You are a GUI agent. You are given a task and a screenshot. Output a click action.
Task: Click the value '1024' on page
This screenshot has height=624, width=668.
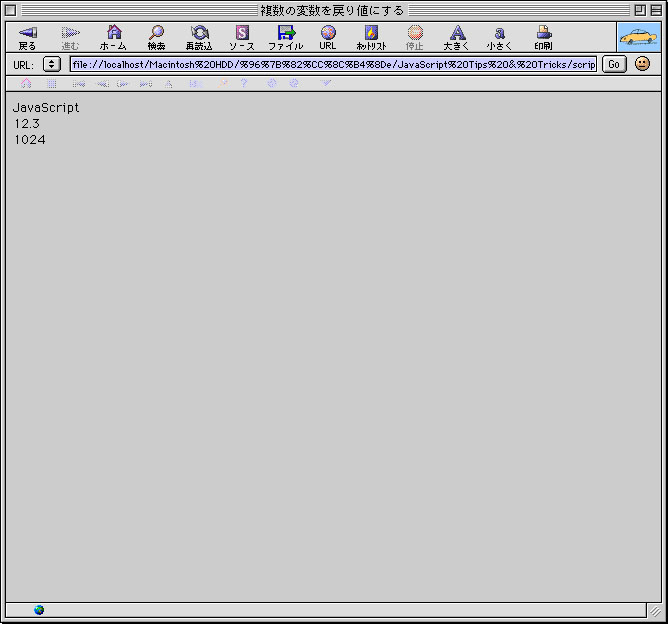pyautogui.click(x=30, y=140)
